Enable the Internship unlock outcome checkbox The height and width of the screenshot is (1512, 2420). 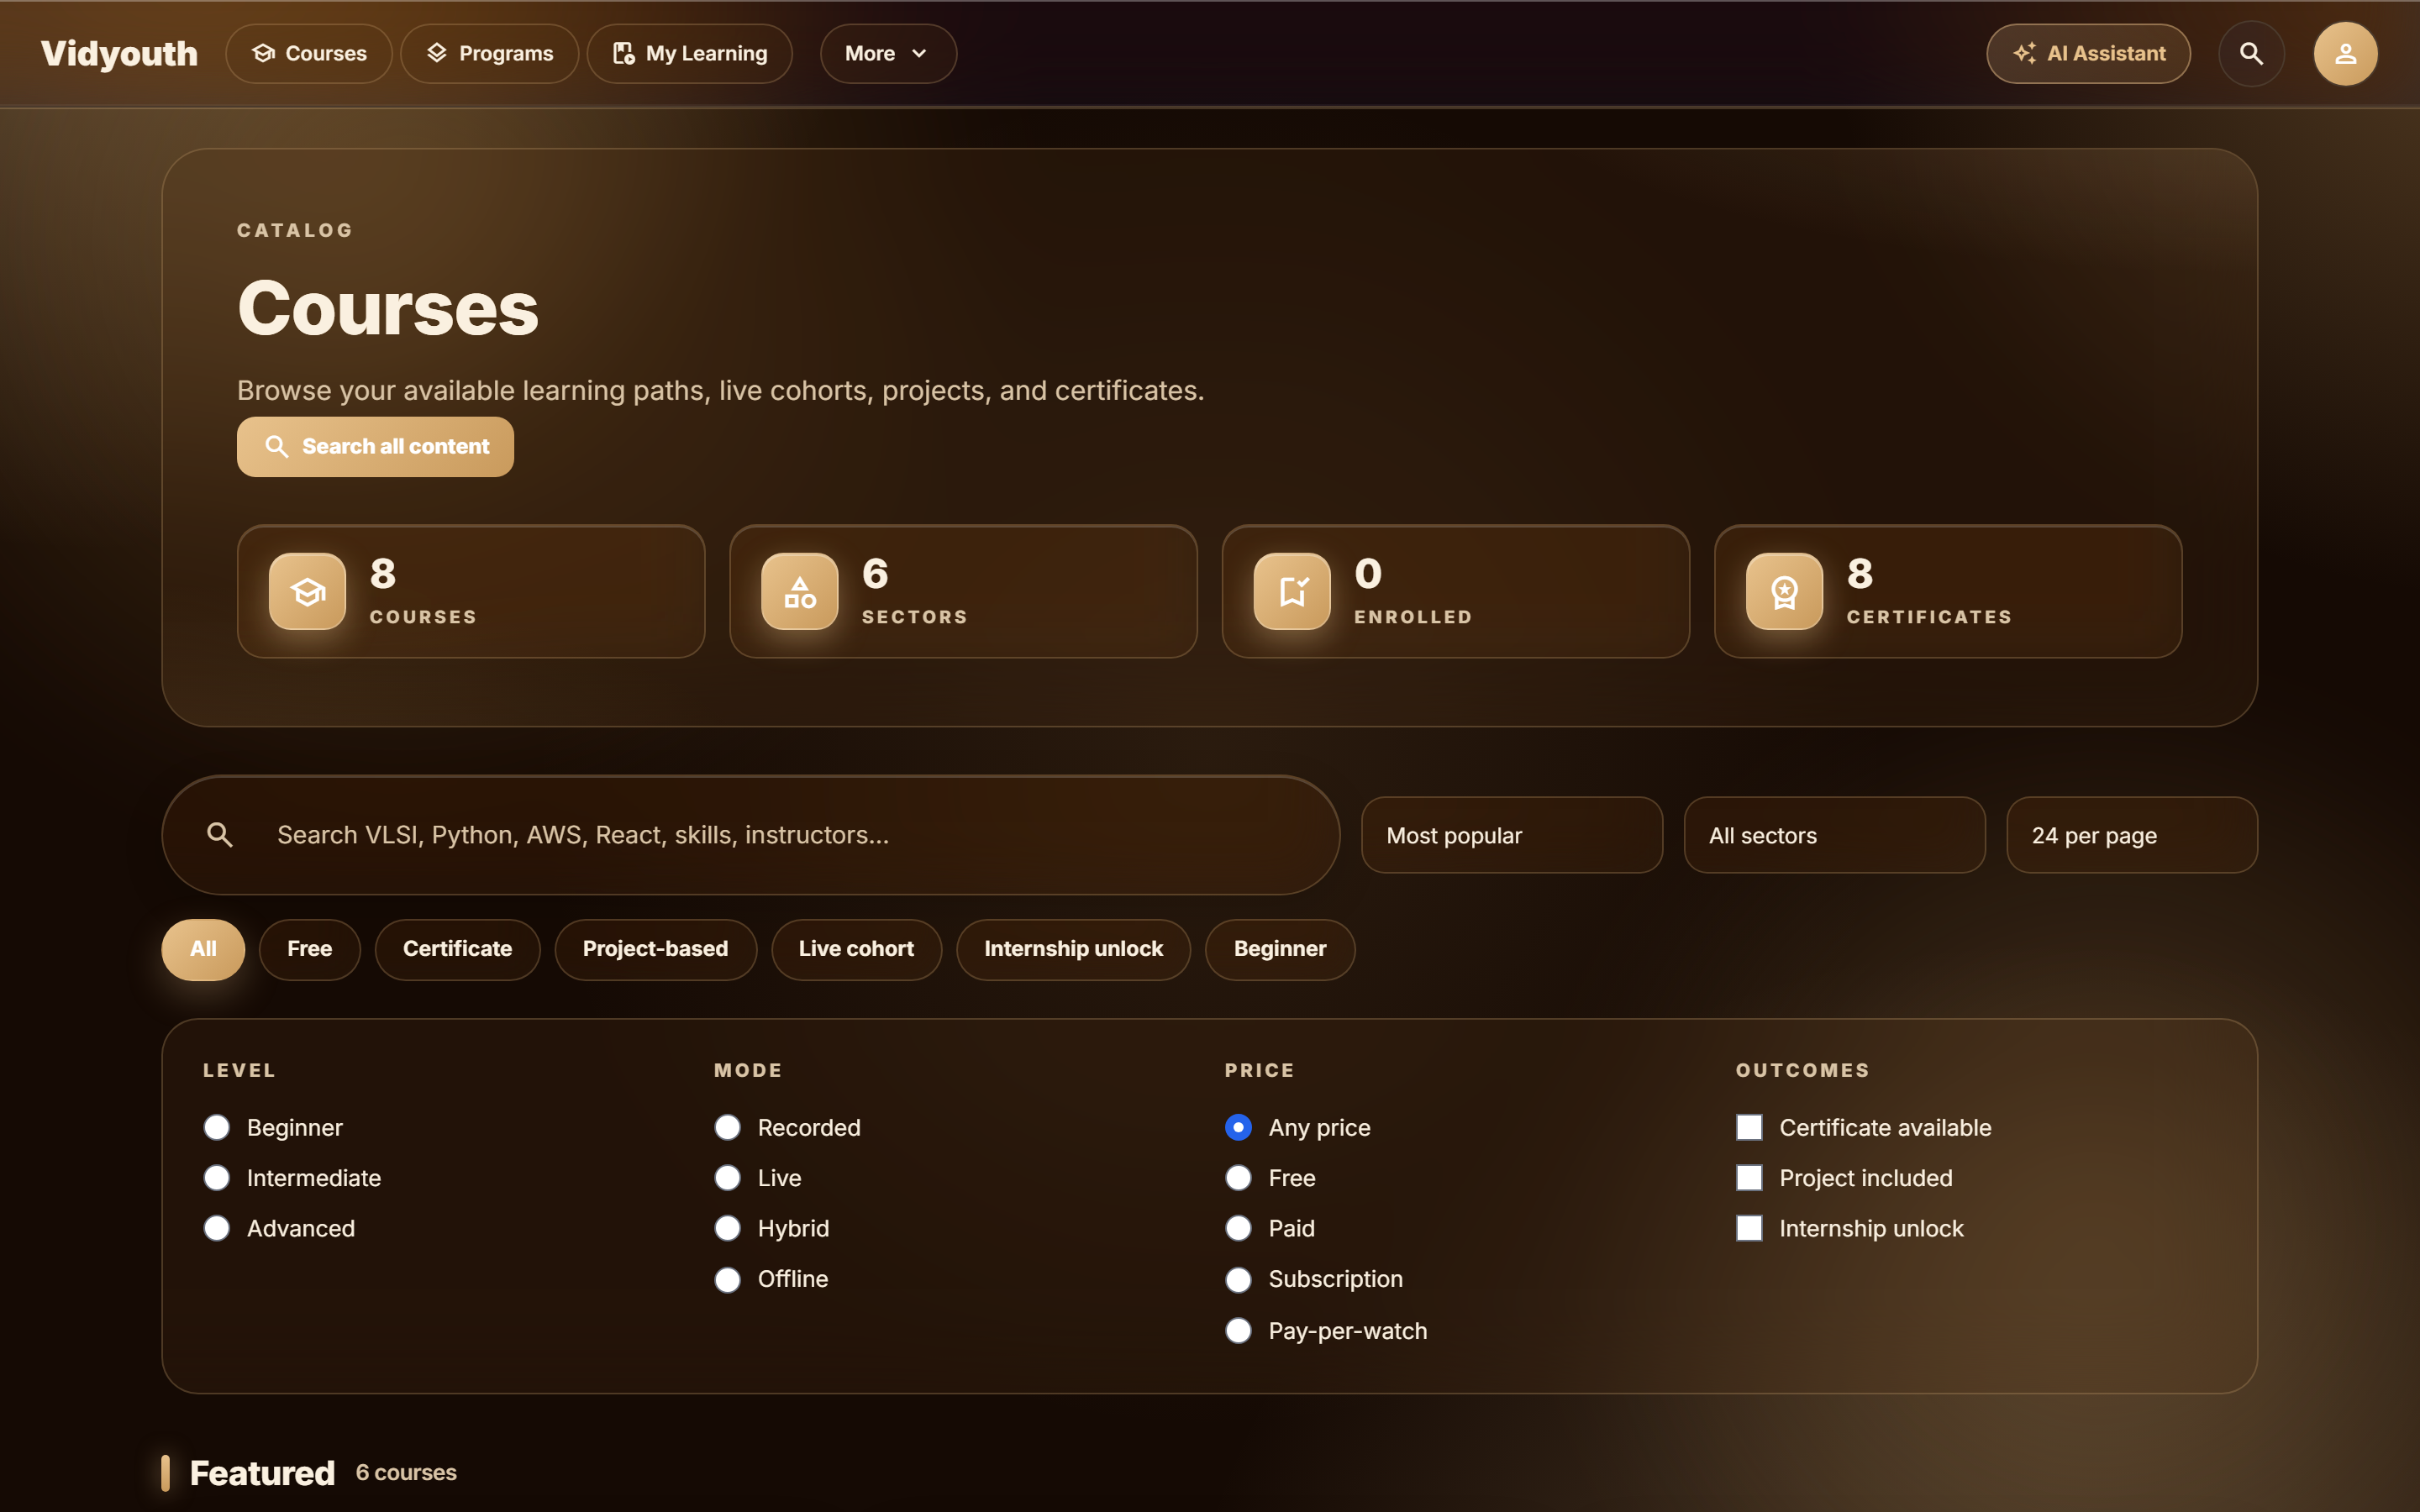(x=1749, y=1228)
